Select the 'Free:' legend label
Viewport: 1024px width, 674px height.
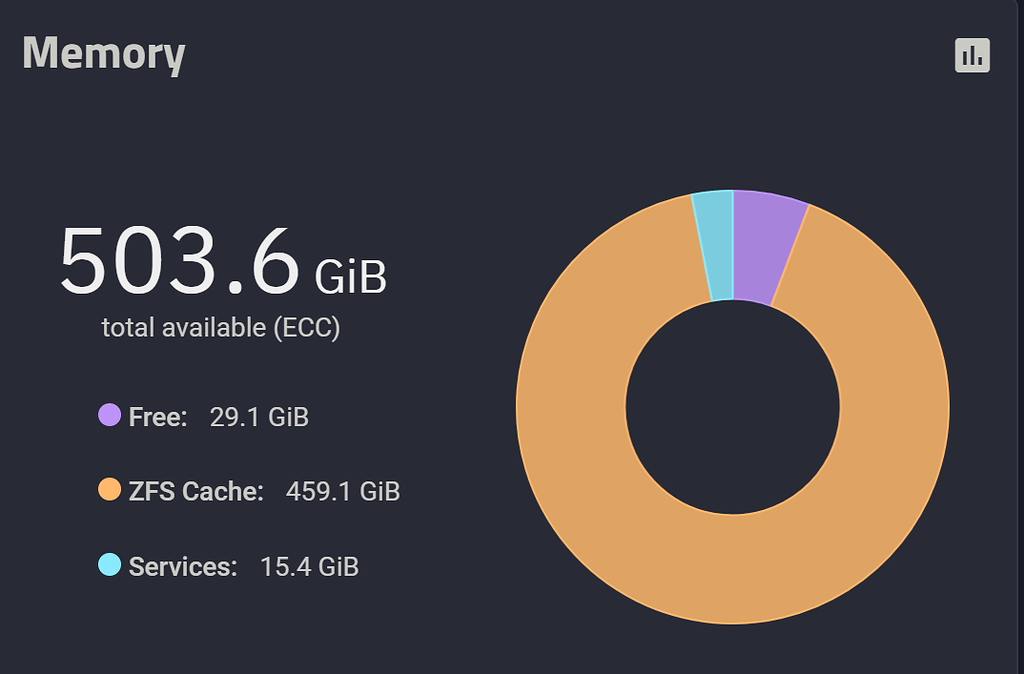158,417
